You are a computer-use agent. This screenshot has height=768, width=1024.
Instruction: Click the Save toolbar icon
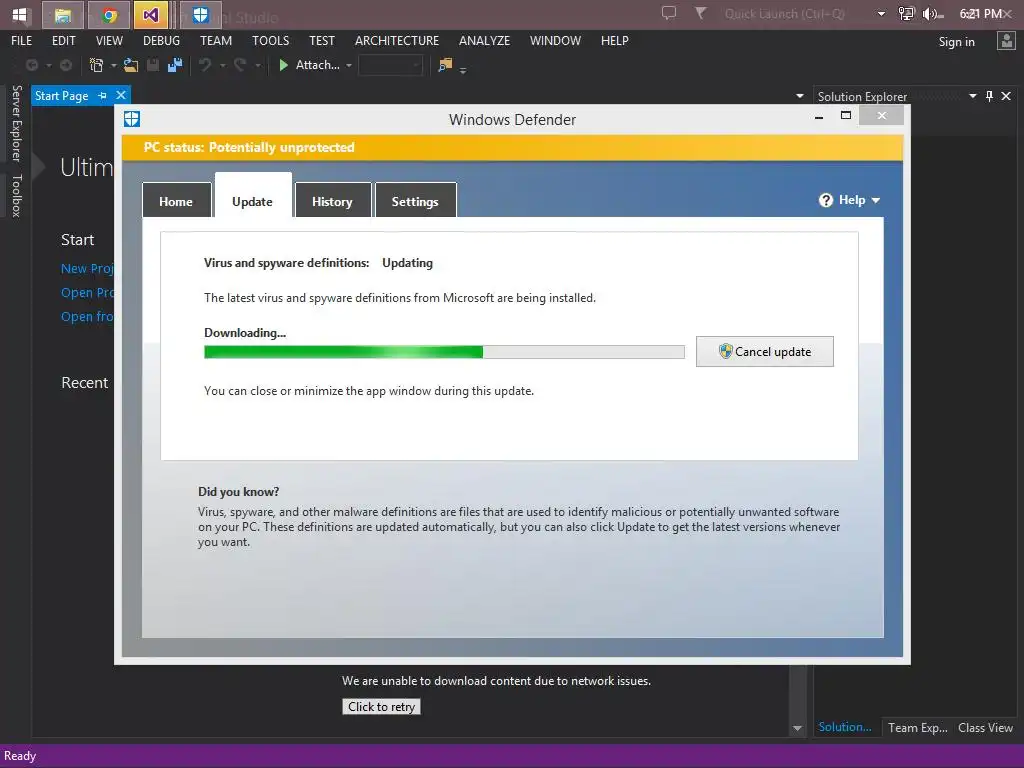[x=153, y=65]
